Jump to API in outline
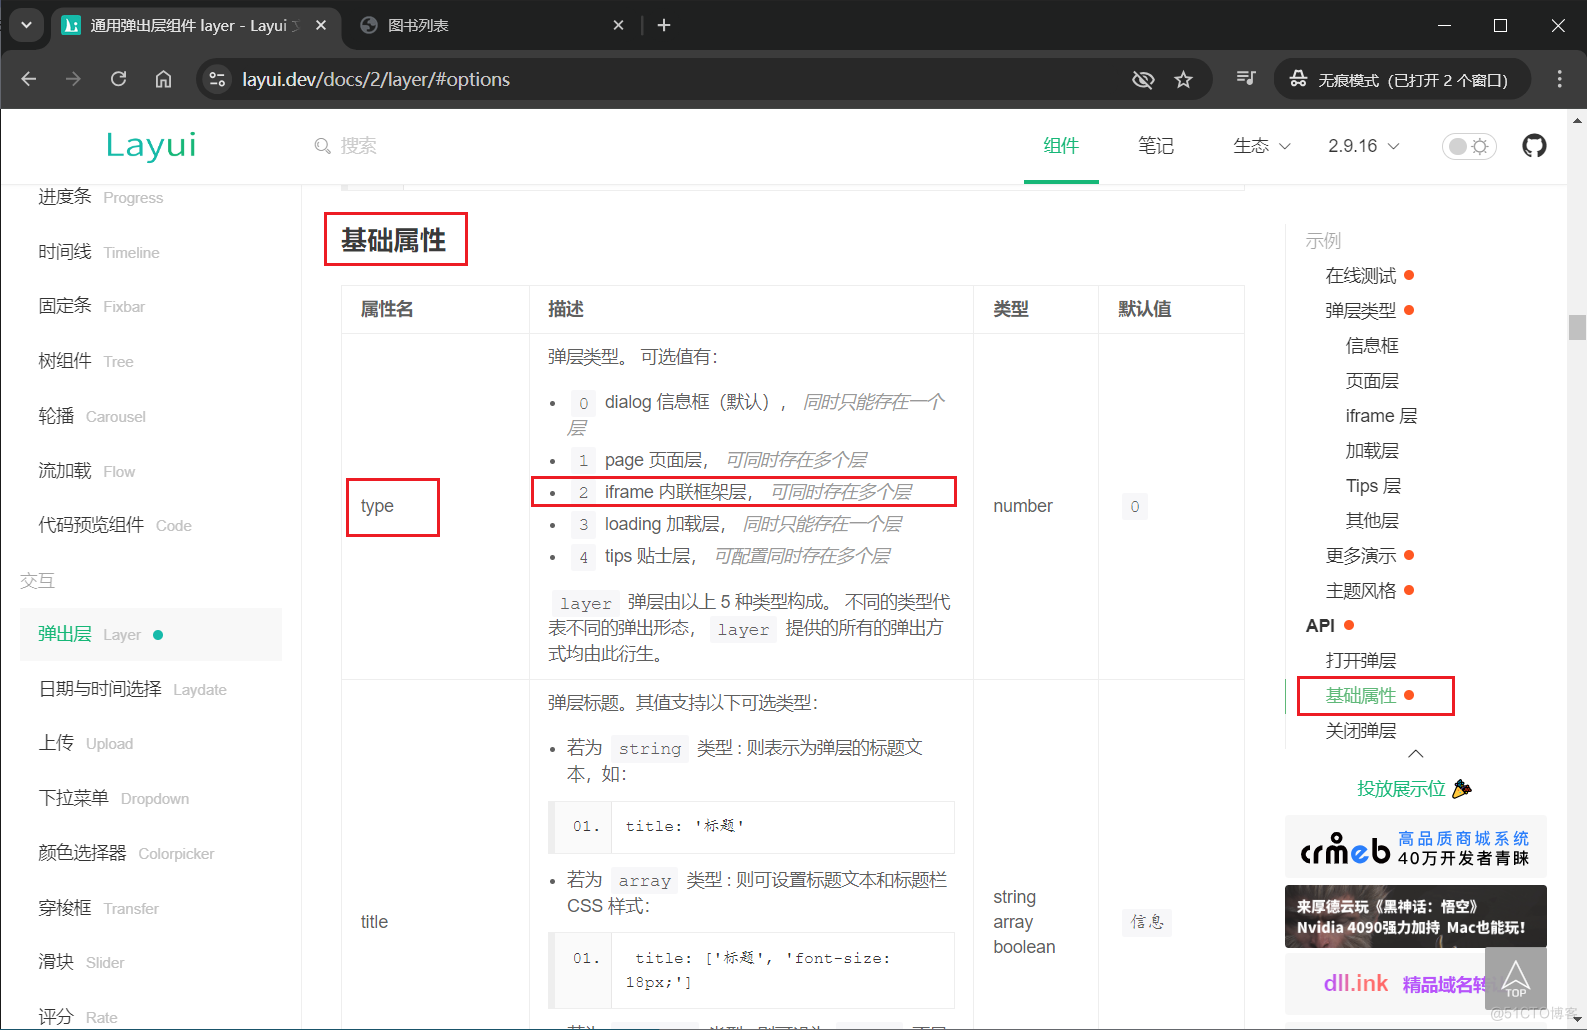Viewport: 1587px width, 1030px height. [x=1320, y=626]
